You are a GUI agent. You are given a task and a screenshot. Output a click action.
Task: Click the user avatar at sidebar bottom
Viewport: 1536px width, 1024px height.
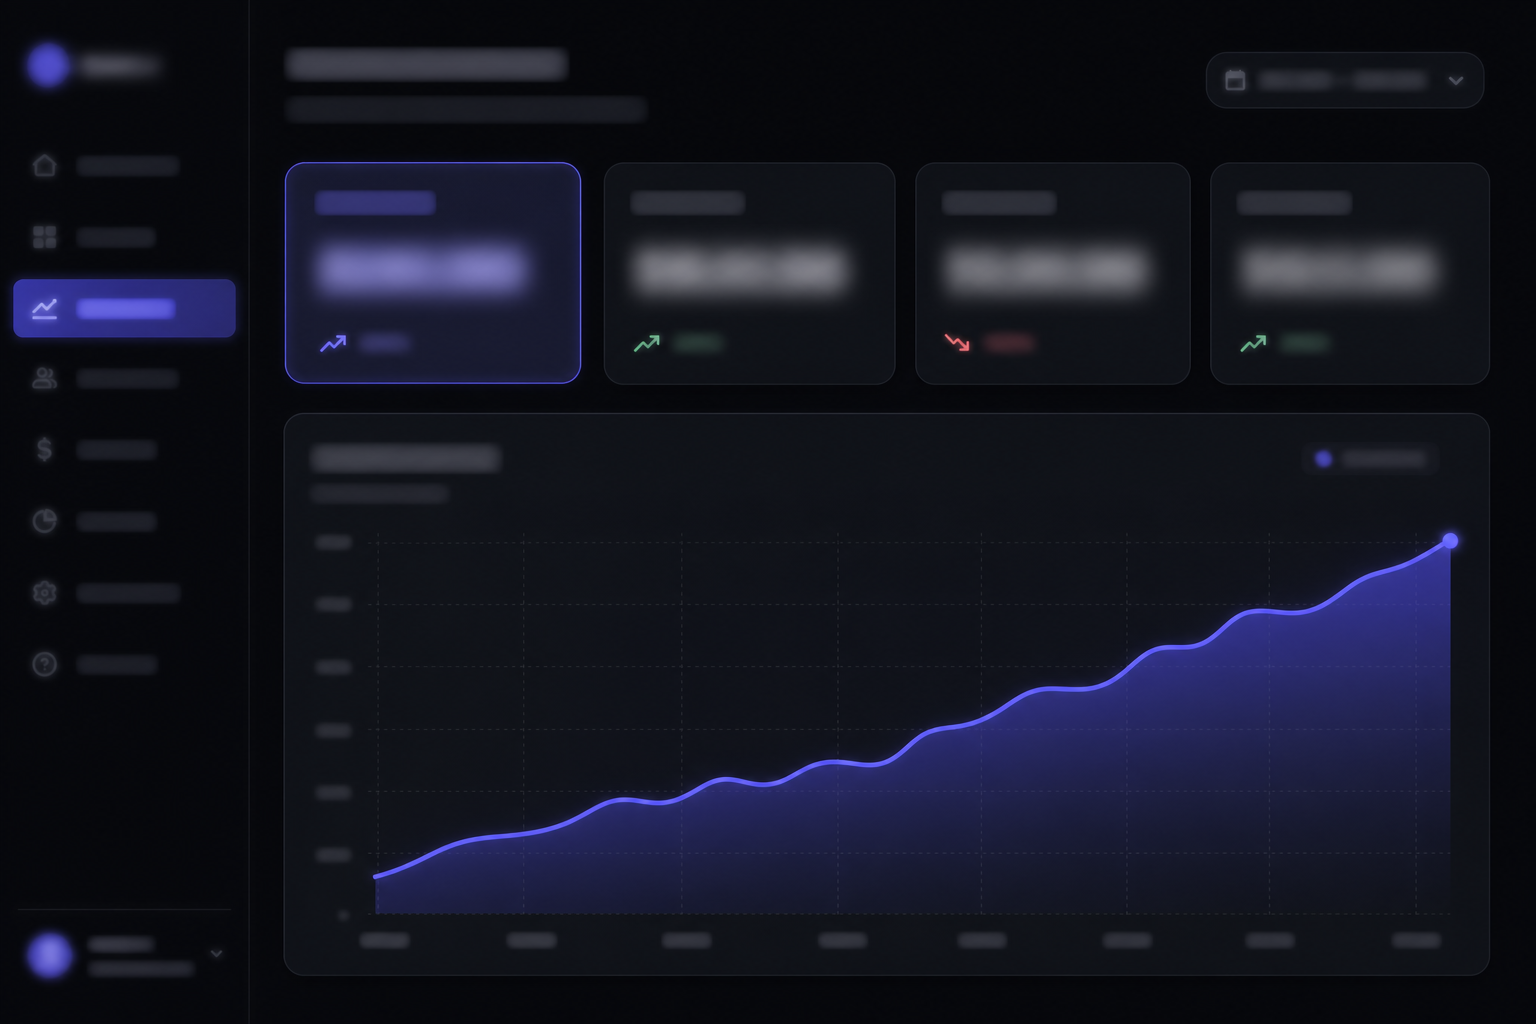tap(49, 955)
